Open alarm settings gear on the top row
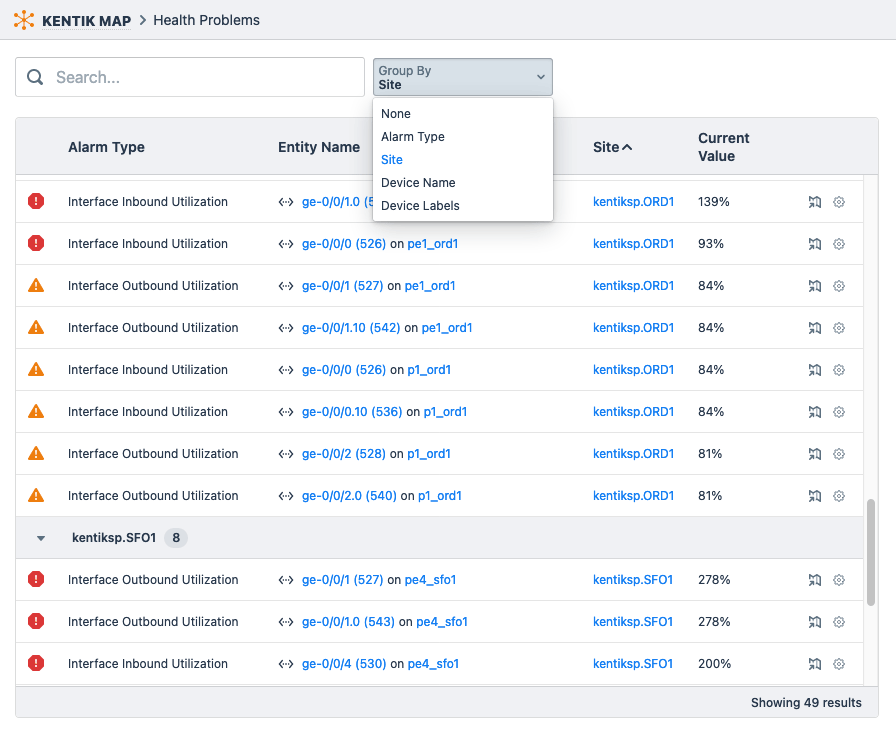This screenshot has width=896, height=731. pos(839,202)
